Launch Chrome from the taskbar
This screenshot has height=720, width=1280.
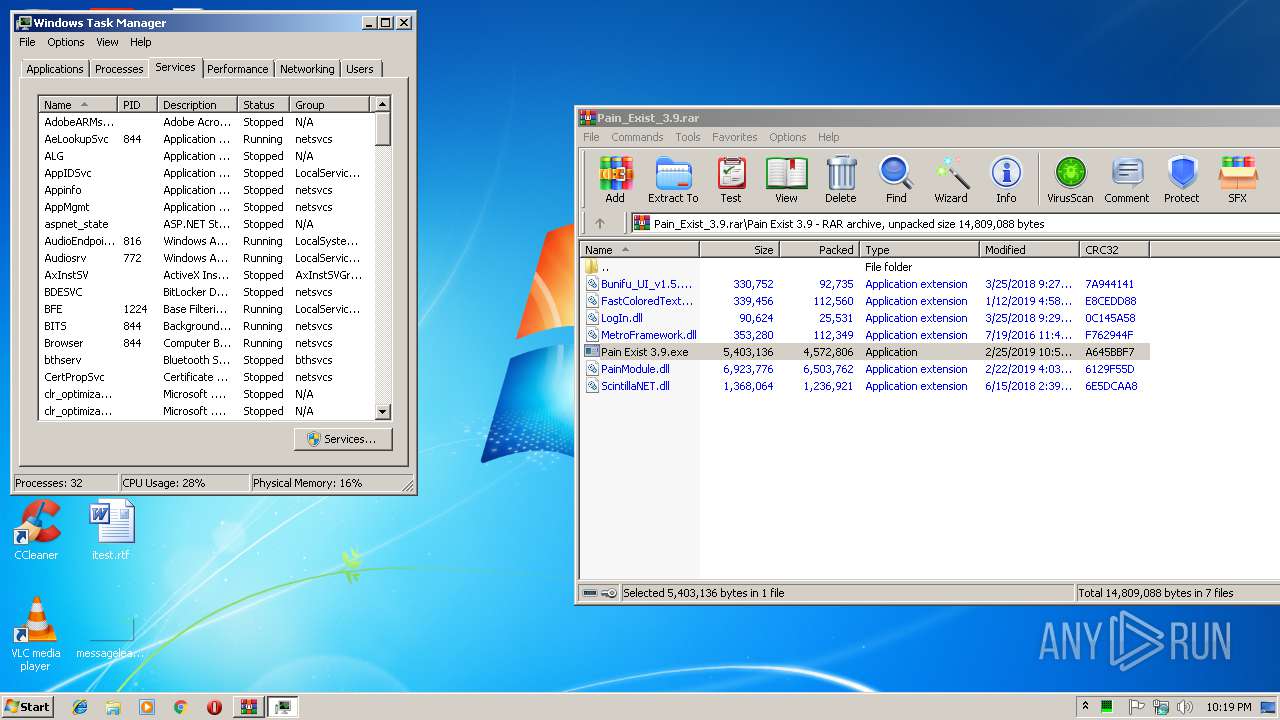(x=180, y=707)
